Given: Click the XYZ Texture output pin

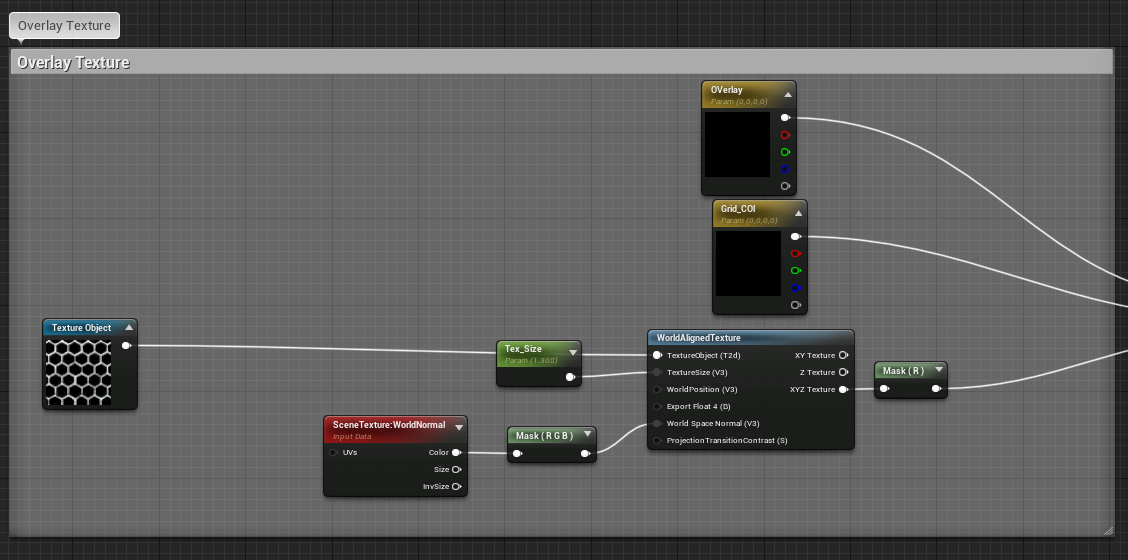Looking at the screenshot, I should tap(843, 389).
